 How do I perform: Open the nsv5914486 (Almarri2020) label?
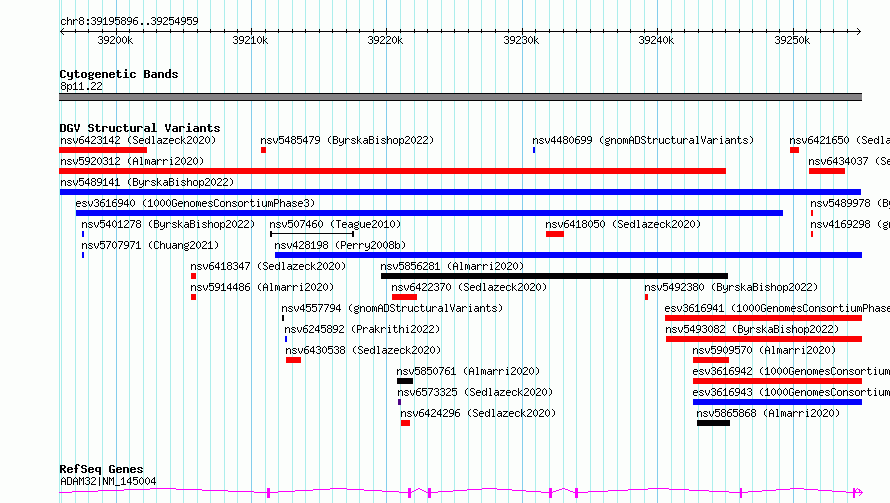pos(262,287)
